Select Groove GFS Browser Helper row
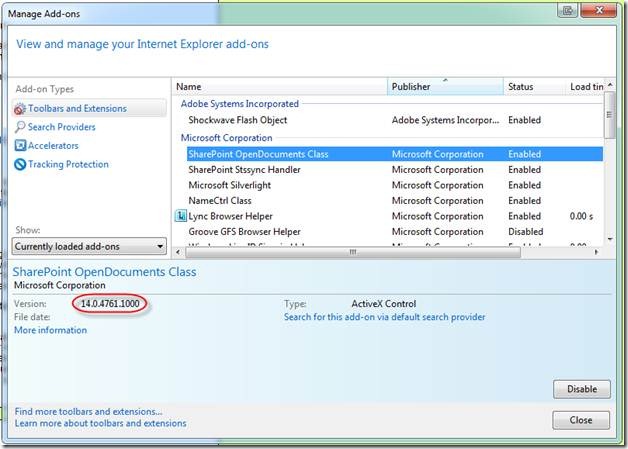Screen dimensions: 628x449 coord(395,232)
